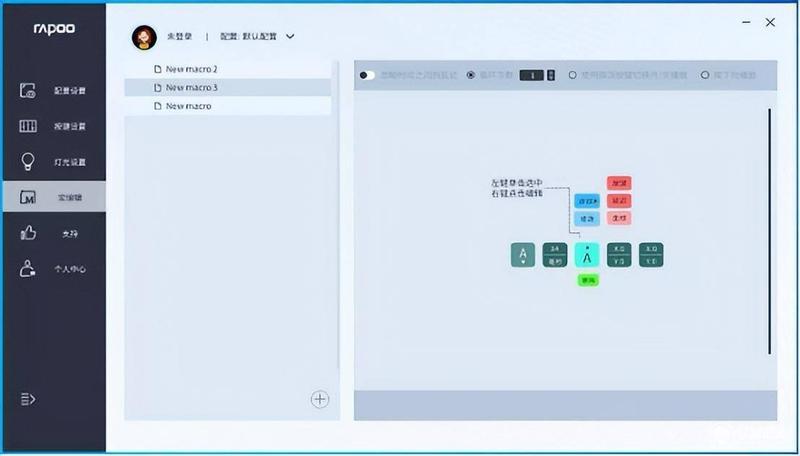Click the light pink button above macro sequence
The image size is (800, 456).
click(x=619, y=218)
